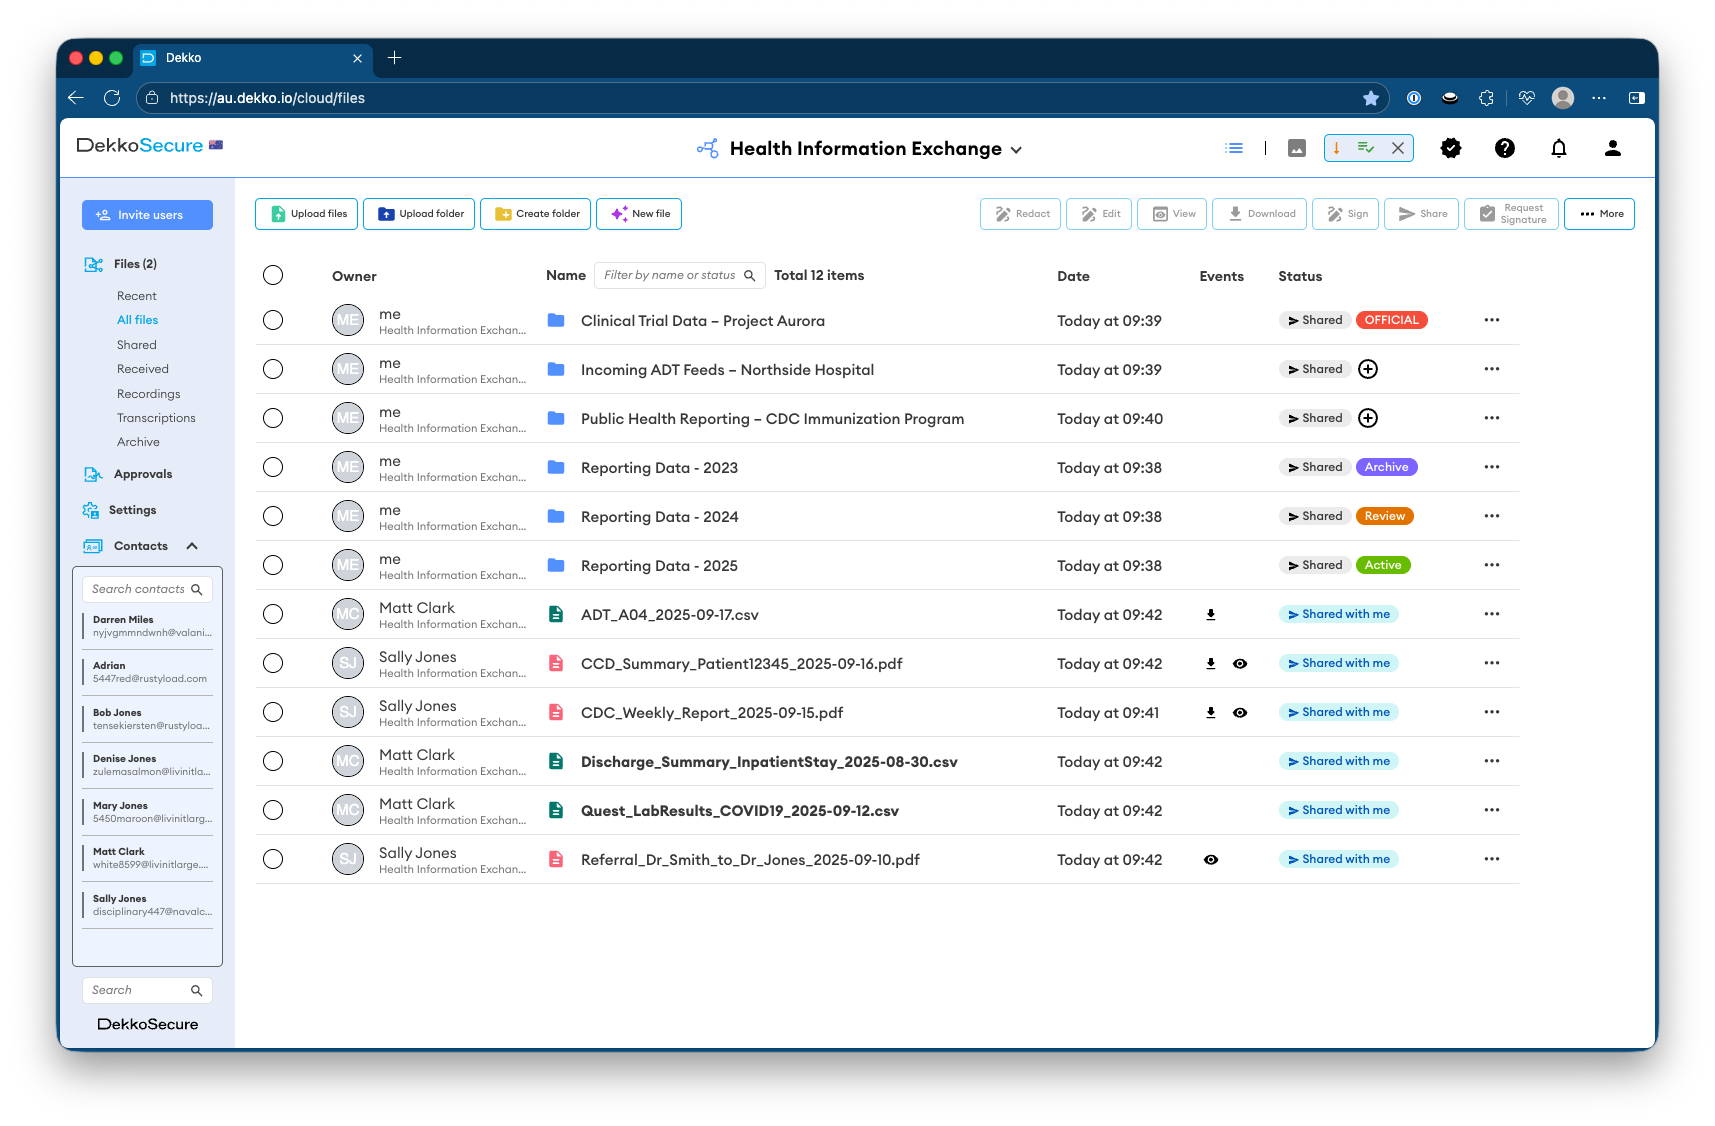Click the Filter by name or status field
The height and width of the screenshot is (1126, 1715).
[670, 275]
